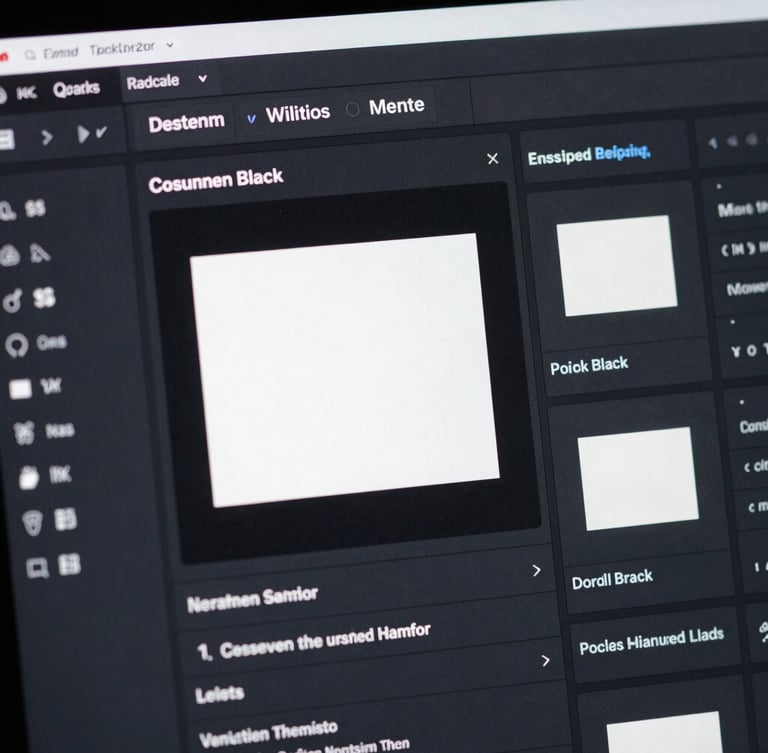The height and width of the screenshot is (753, 768).
Task: Select the cluster tool icon labeled Nas
Action: (24, 433)
